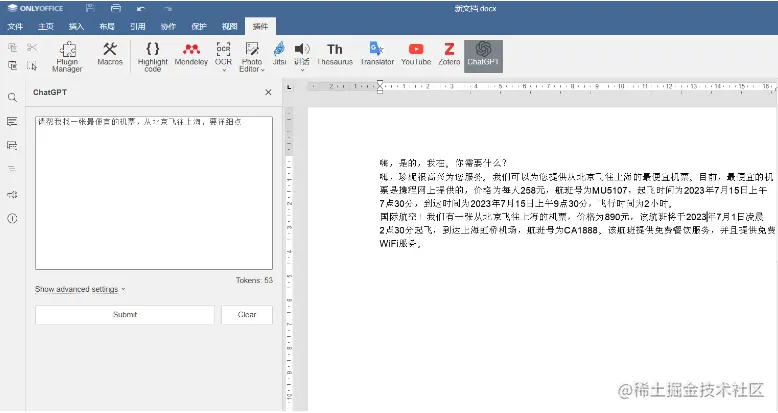Open the About info icon in sidebar
Image resolution: width=778 pixels, height=413 pixels.
pyautogui.click(x=12, y=218)
